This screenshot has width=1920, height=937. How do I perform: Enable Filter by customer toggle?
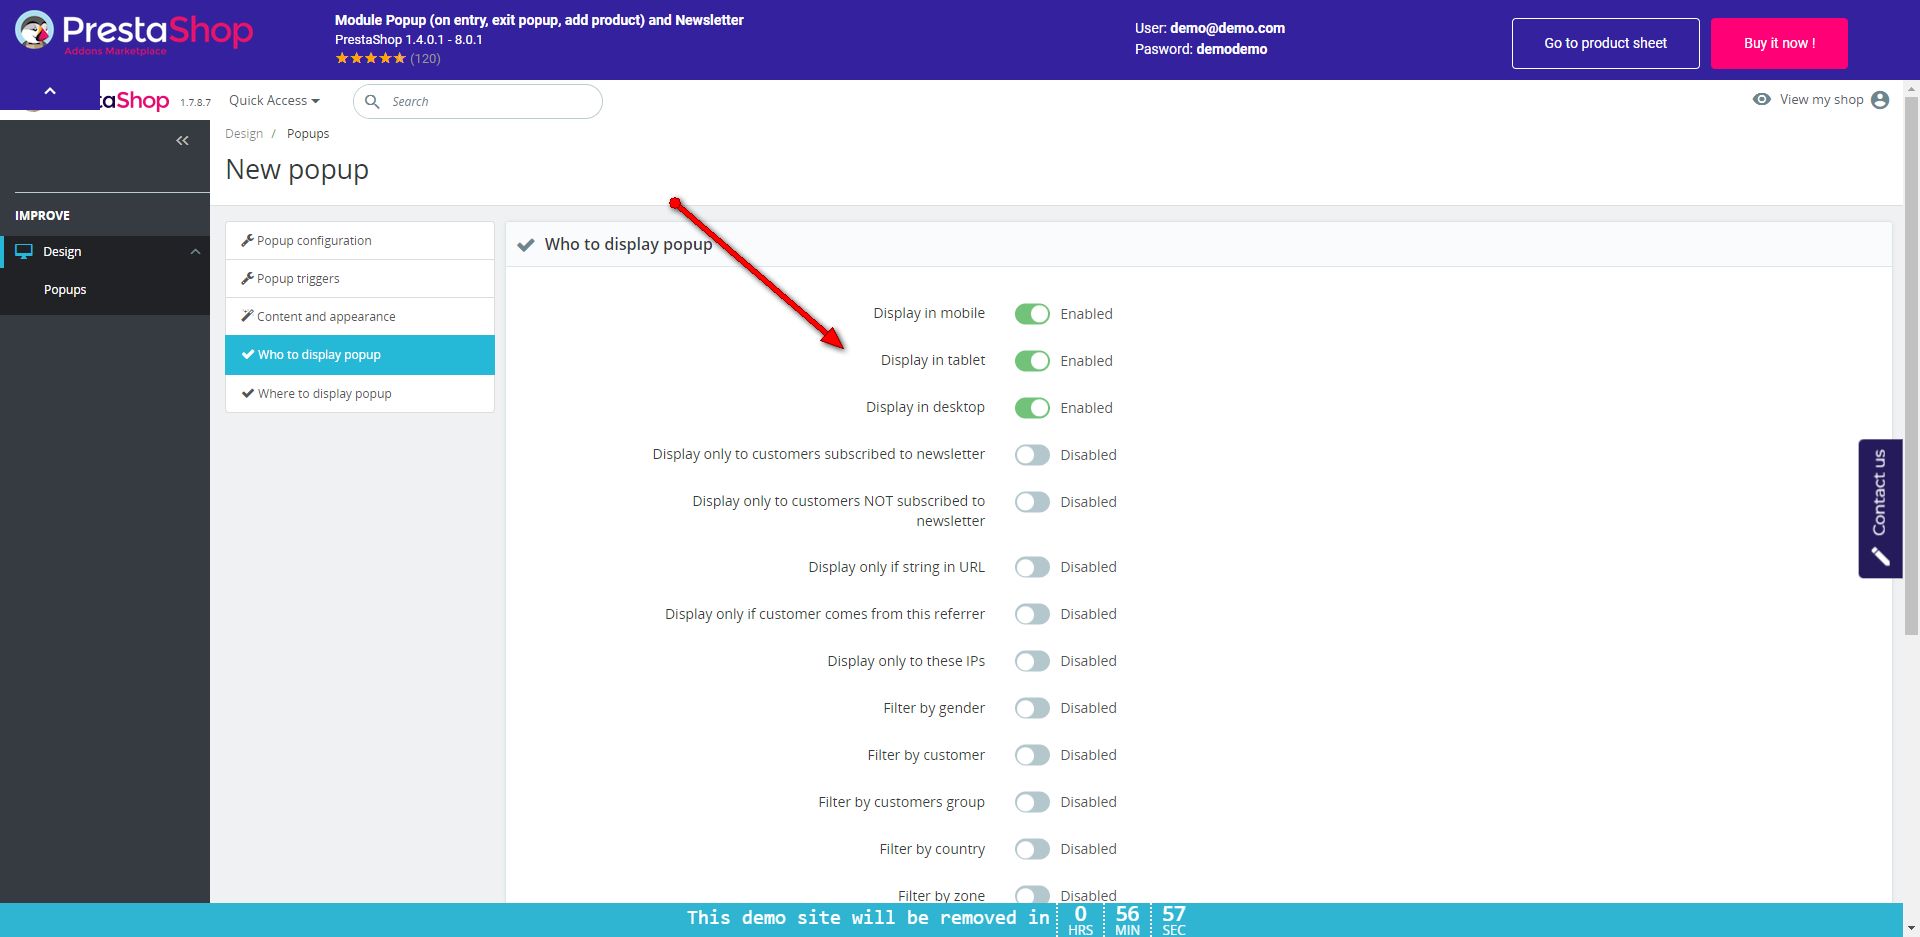pyautogui.click(x=1032, y=755)
